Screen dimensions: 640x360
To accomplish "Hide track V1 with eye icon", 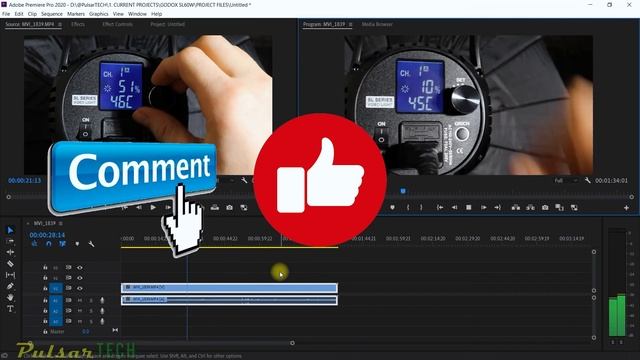I will point(80,288).
